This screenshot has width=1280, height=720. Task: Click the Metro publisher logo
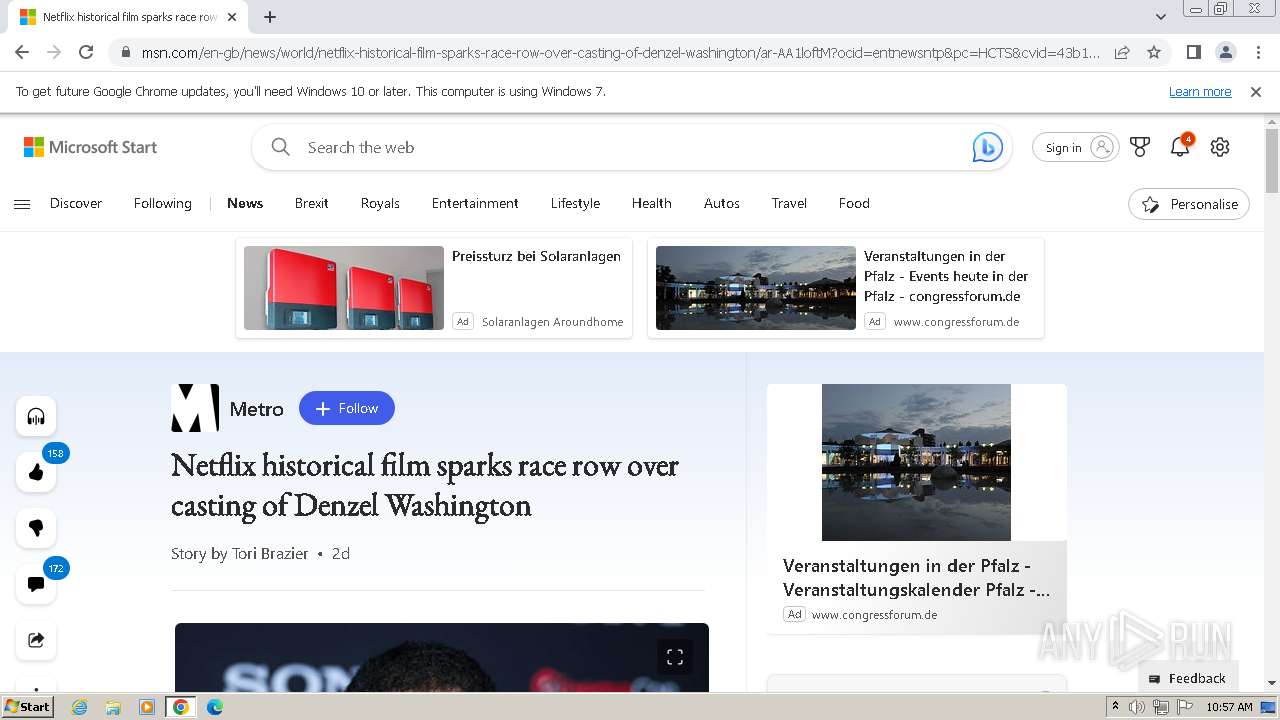195,408
